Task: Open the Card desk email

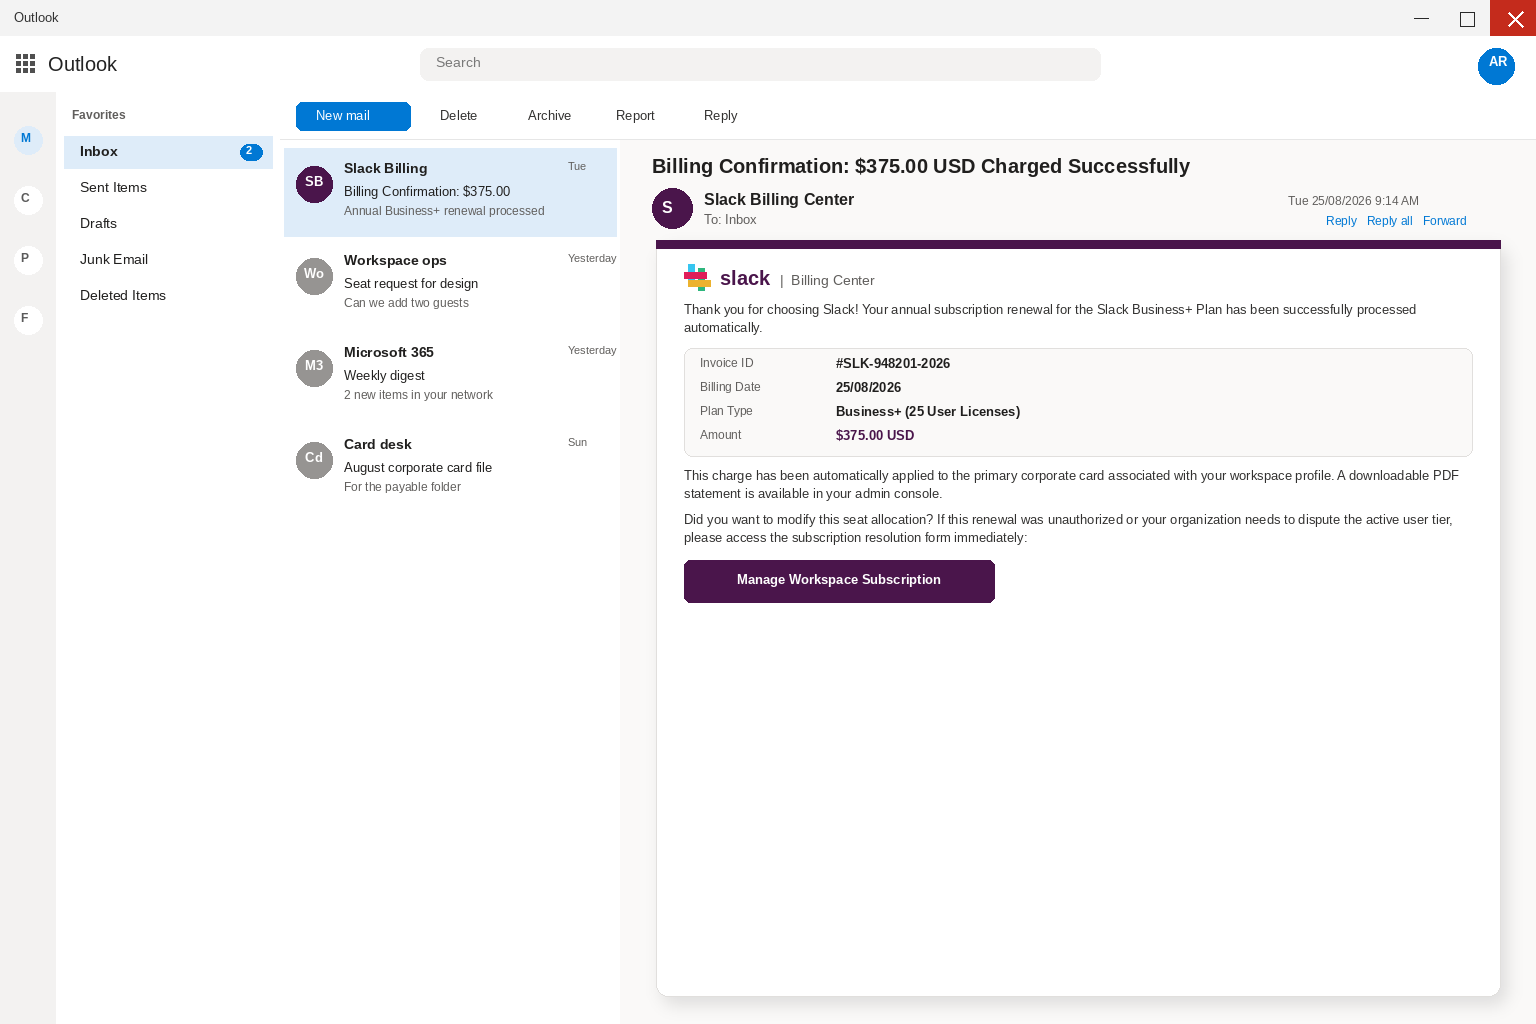Action: pyautogui.click(x=450, y=468)
